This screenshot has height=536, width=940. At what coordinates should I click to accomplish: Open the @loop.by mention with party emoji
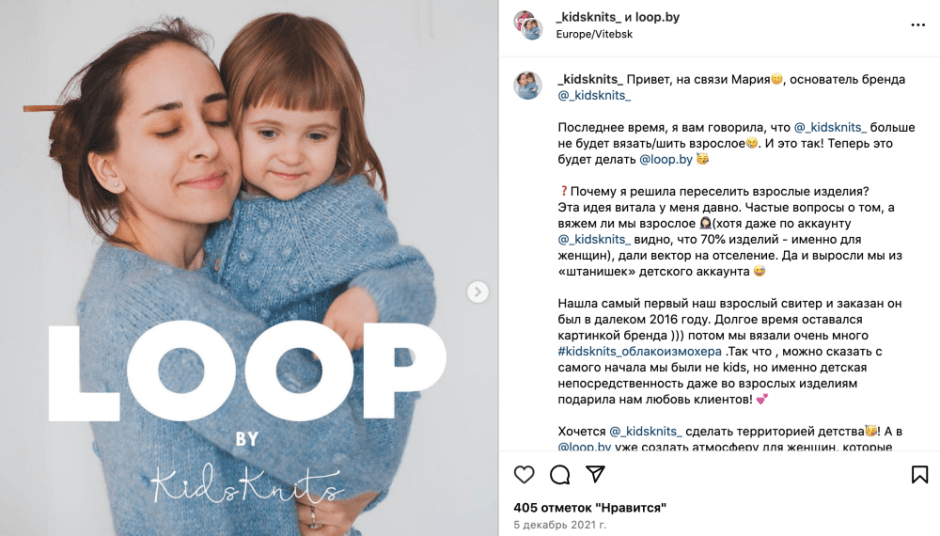coord(666,159)
